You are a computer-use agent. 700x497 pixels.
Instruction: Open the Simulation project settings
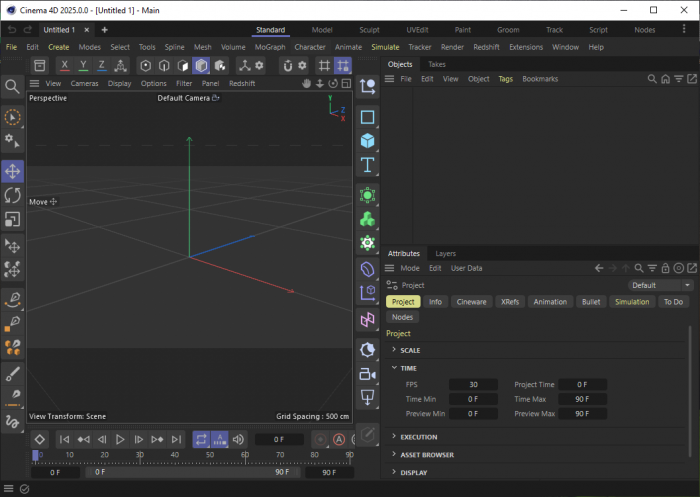pos(632,301)
